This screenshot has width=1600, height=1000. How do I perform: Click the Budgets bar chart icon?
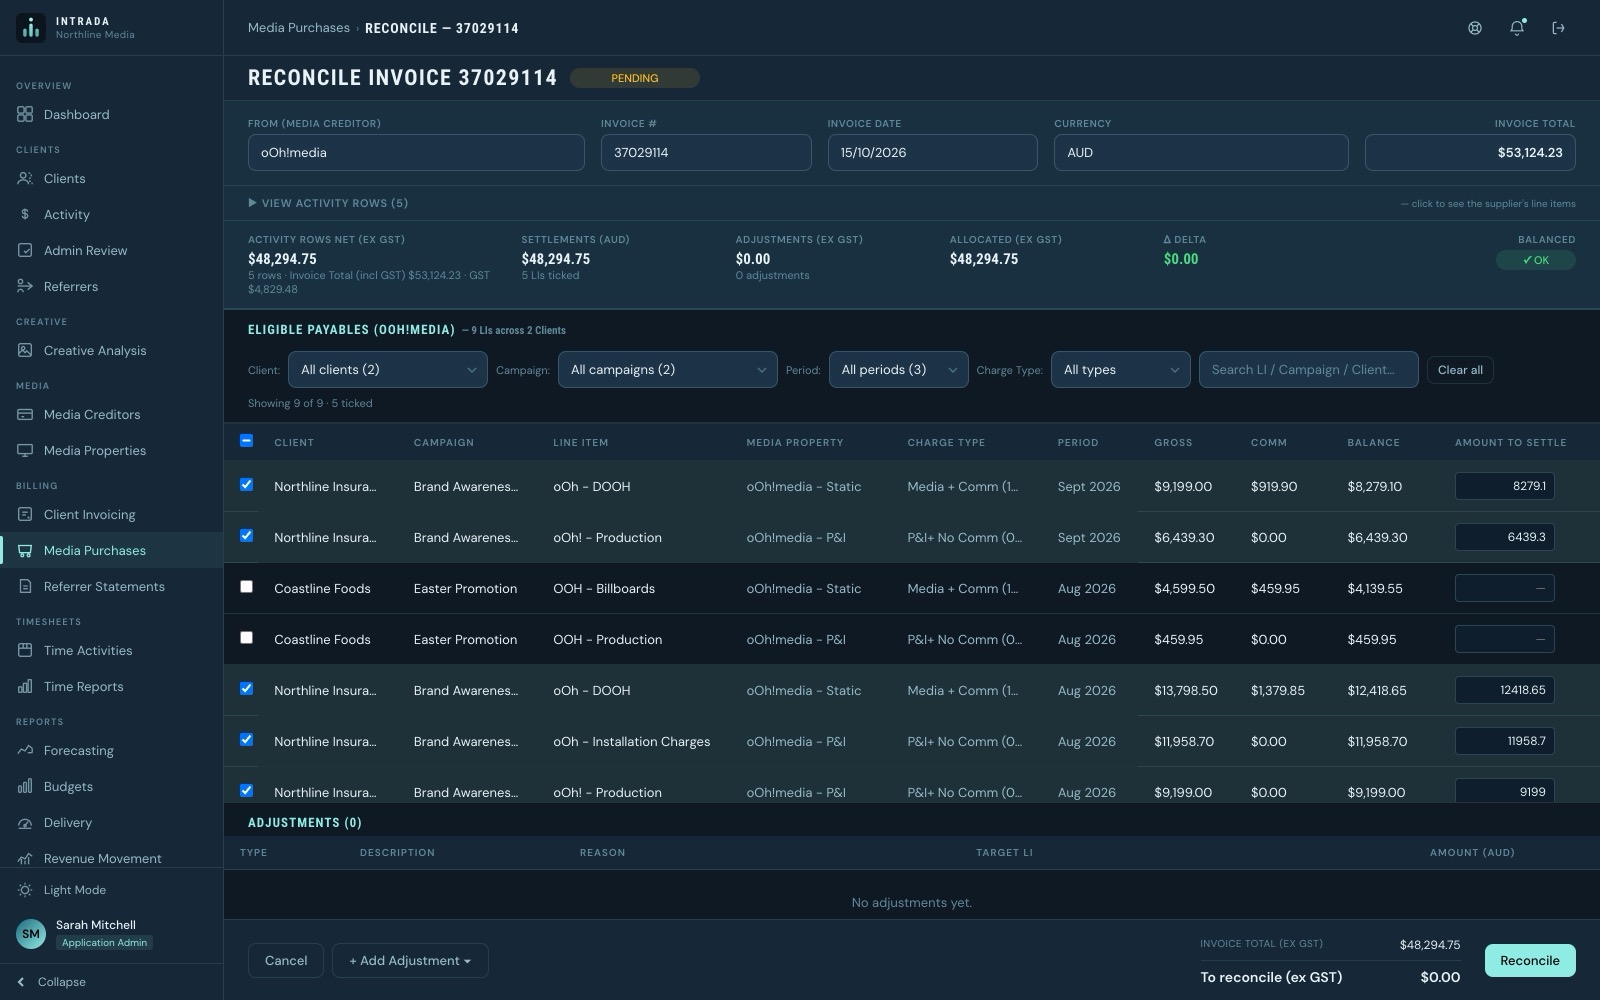pos(25,786)
